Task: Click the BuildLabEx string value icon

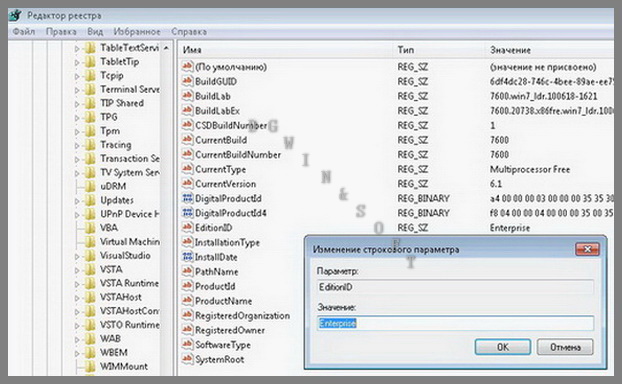Action: point(187,110)
